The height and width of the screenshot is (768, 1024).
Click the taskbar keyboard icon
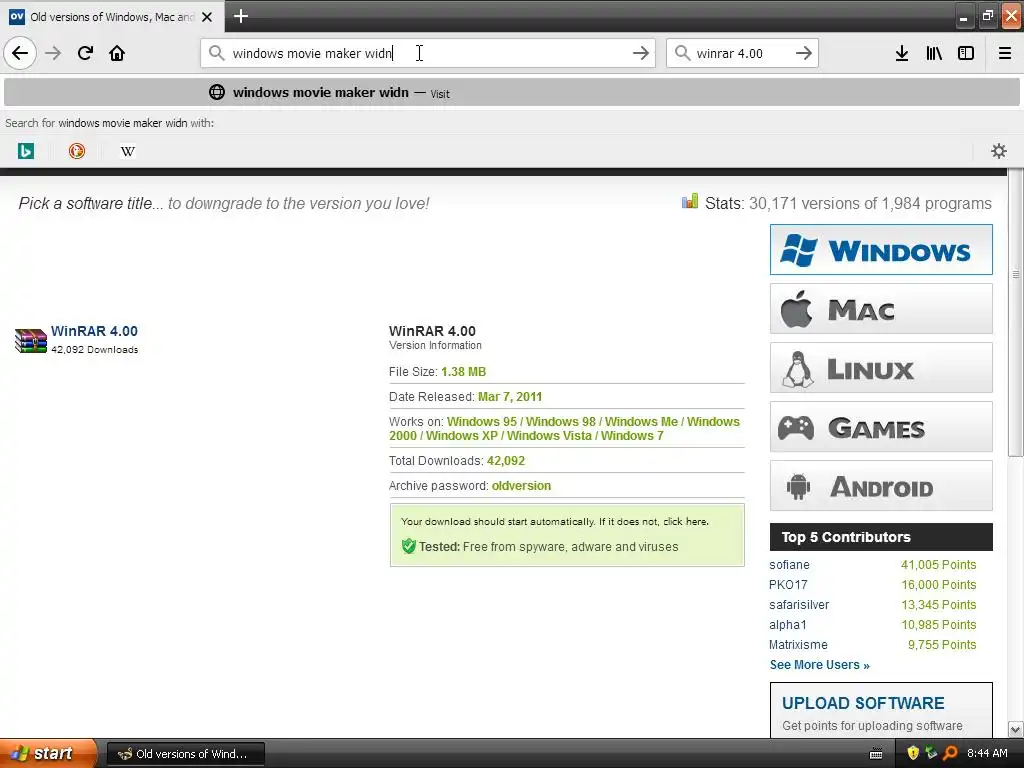click(x=876, y=754)
